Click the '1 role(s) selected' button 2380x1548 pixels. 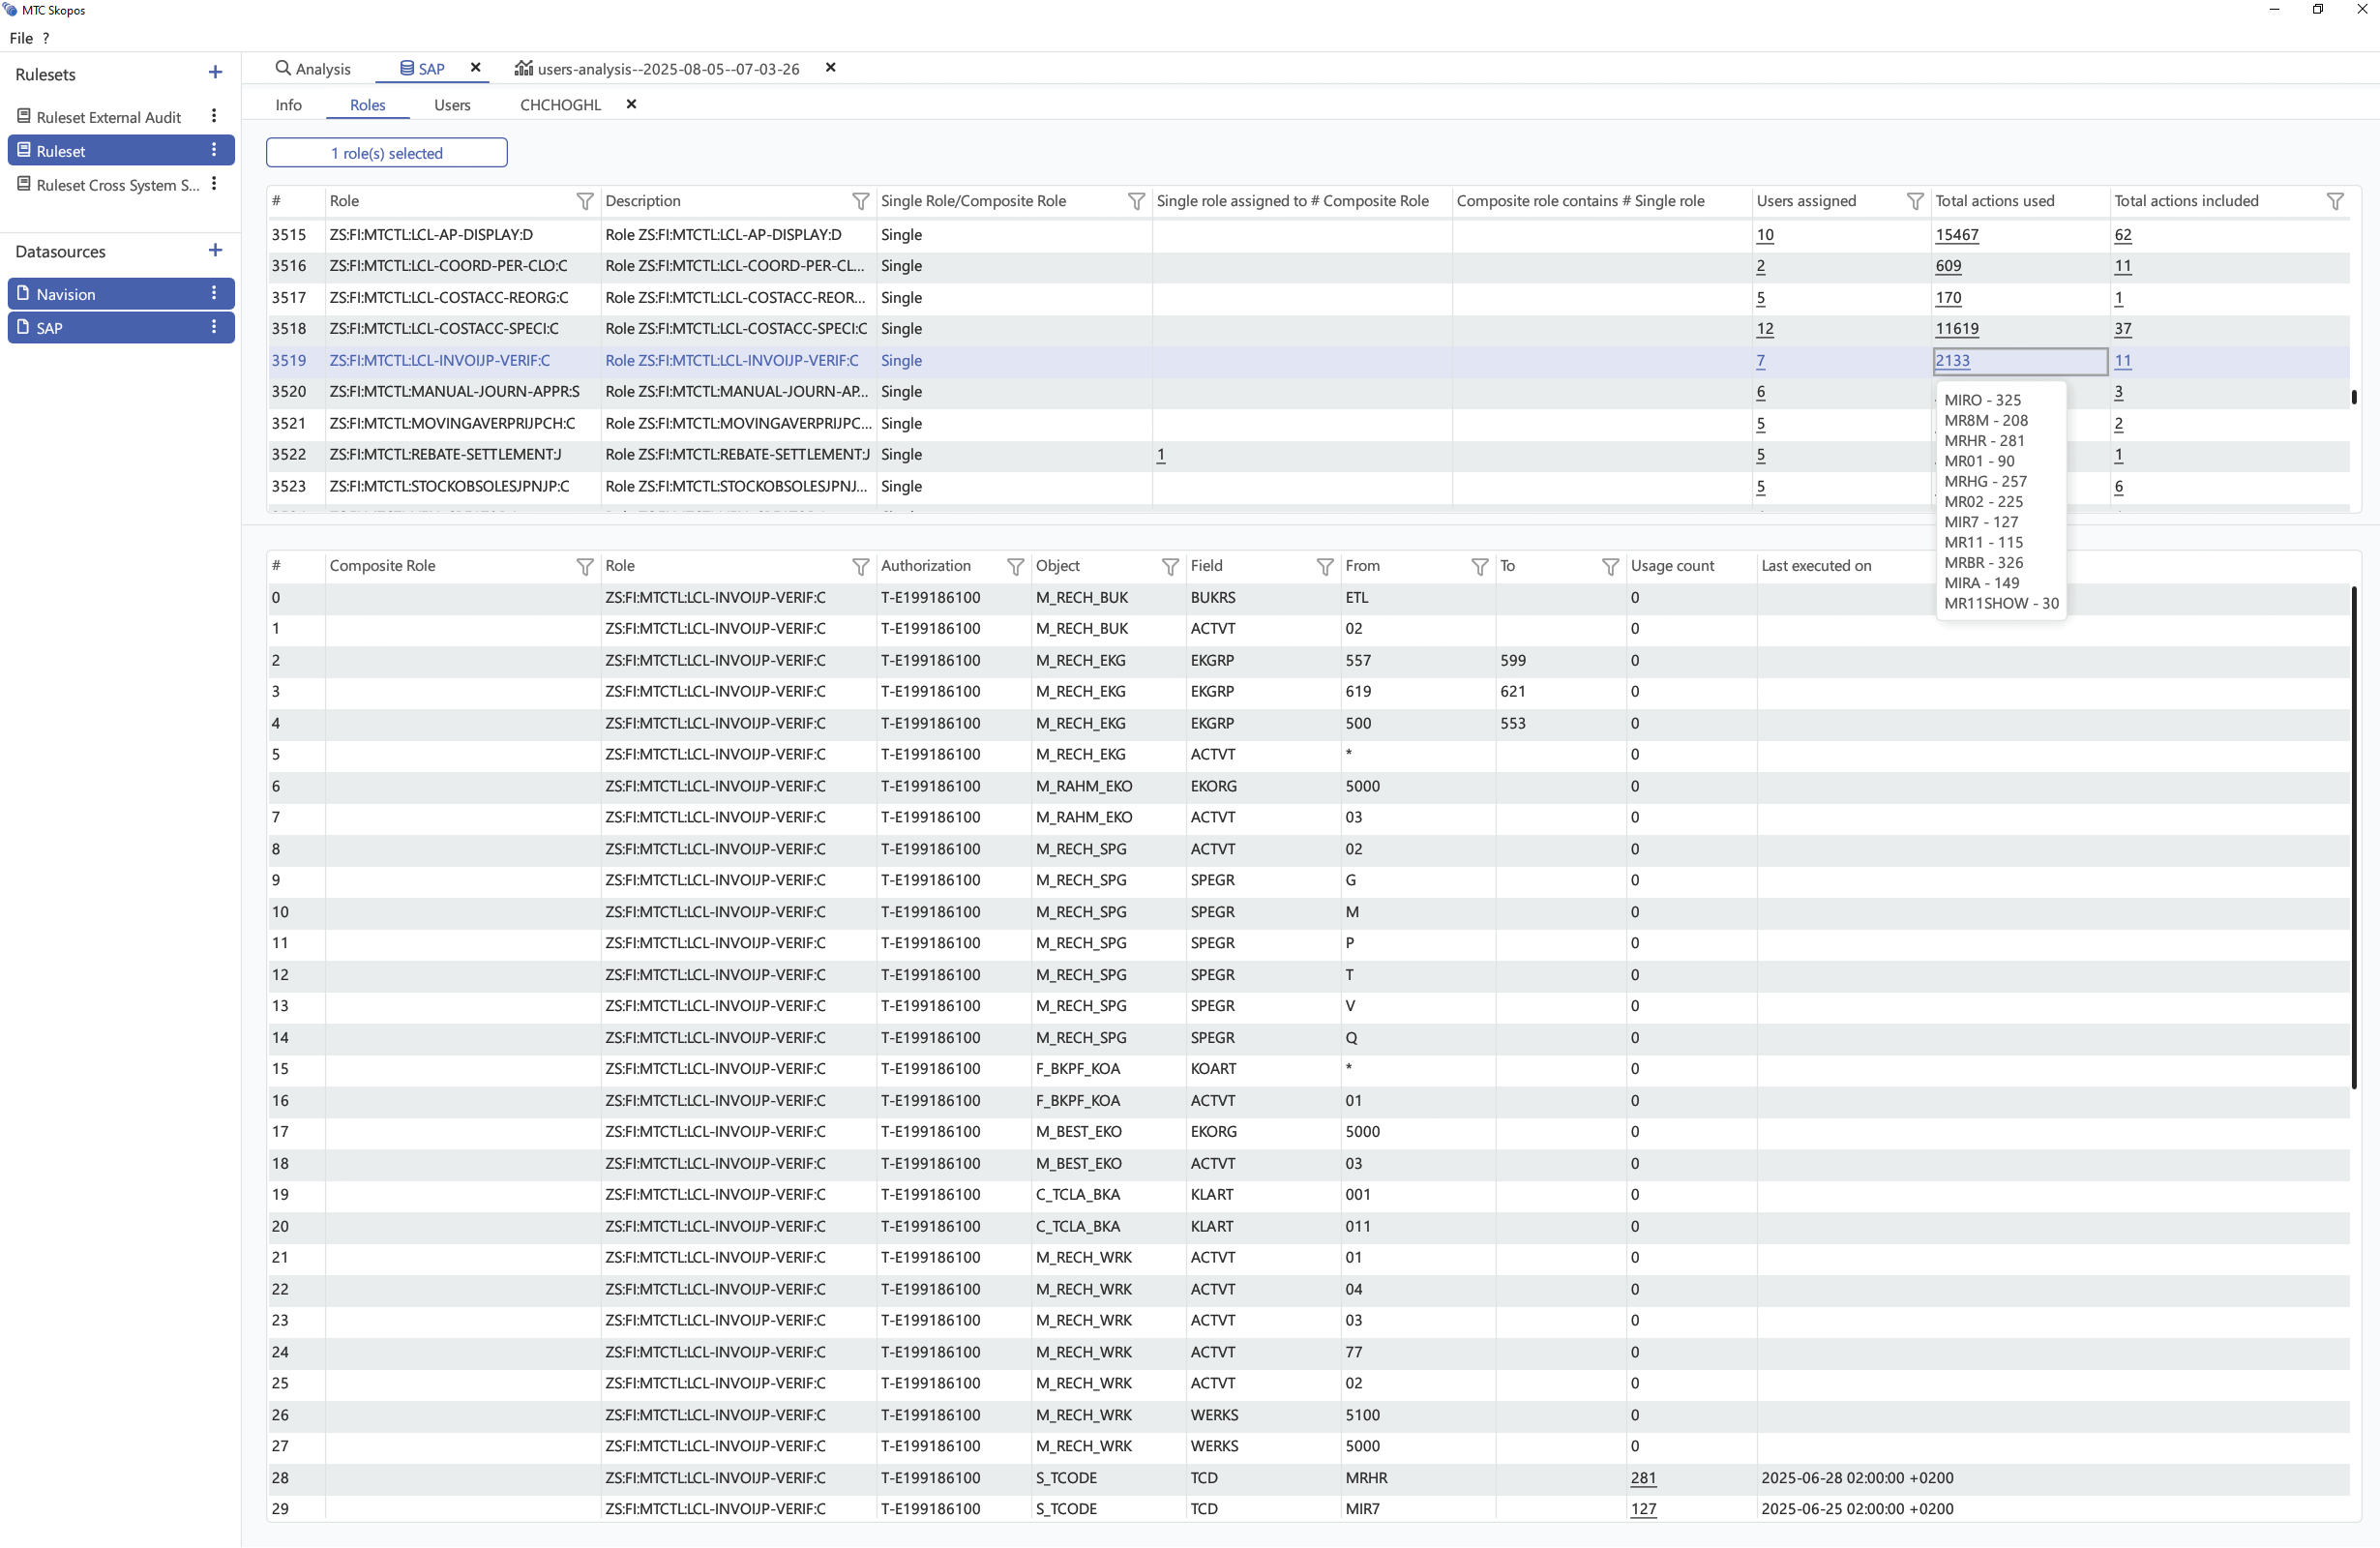[x=387, y=153]
